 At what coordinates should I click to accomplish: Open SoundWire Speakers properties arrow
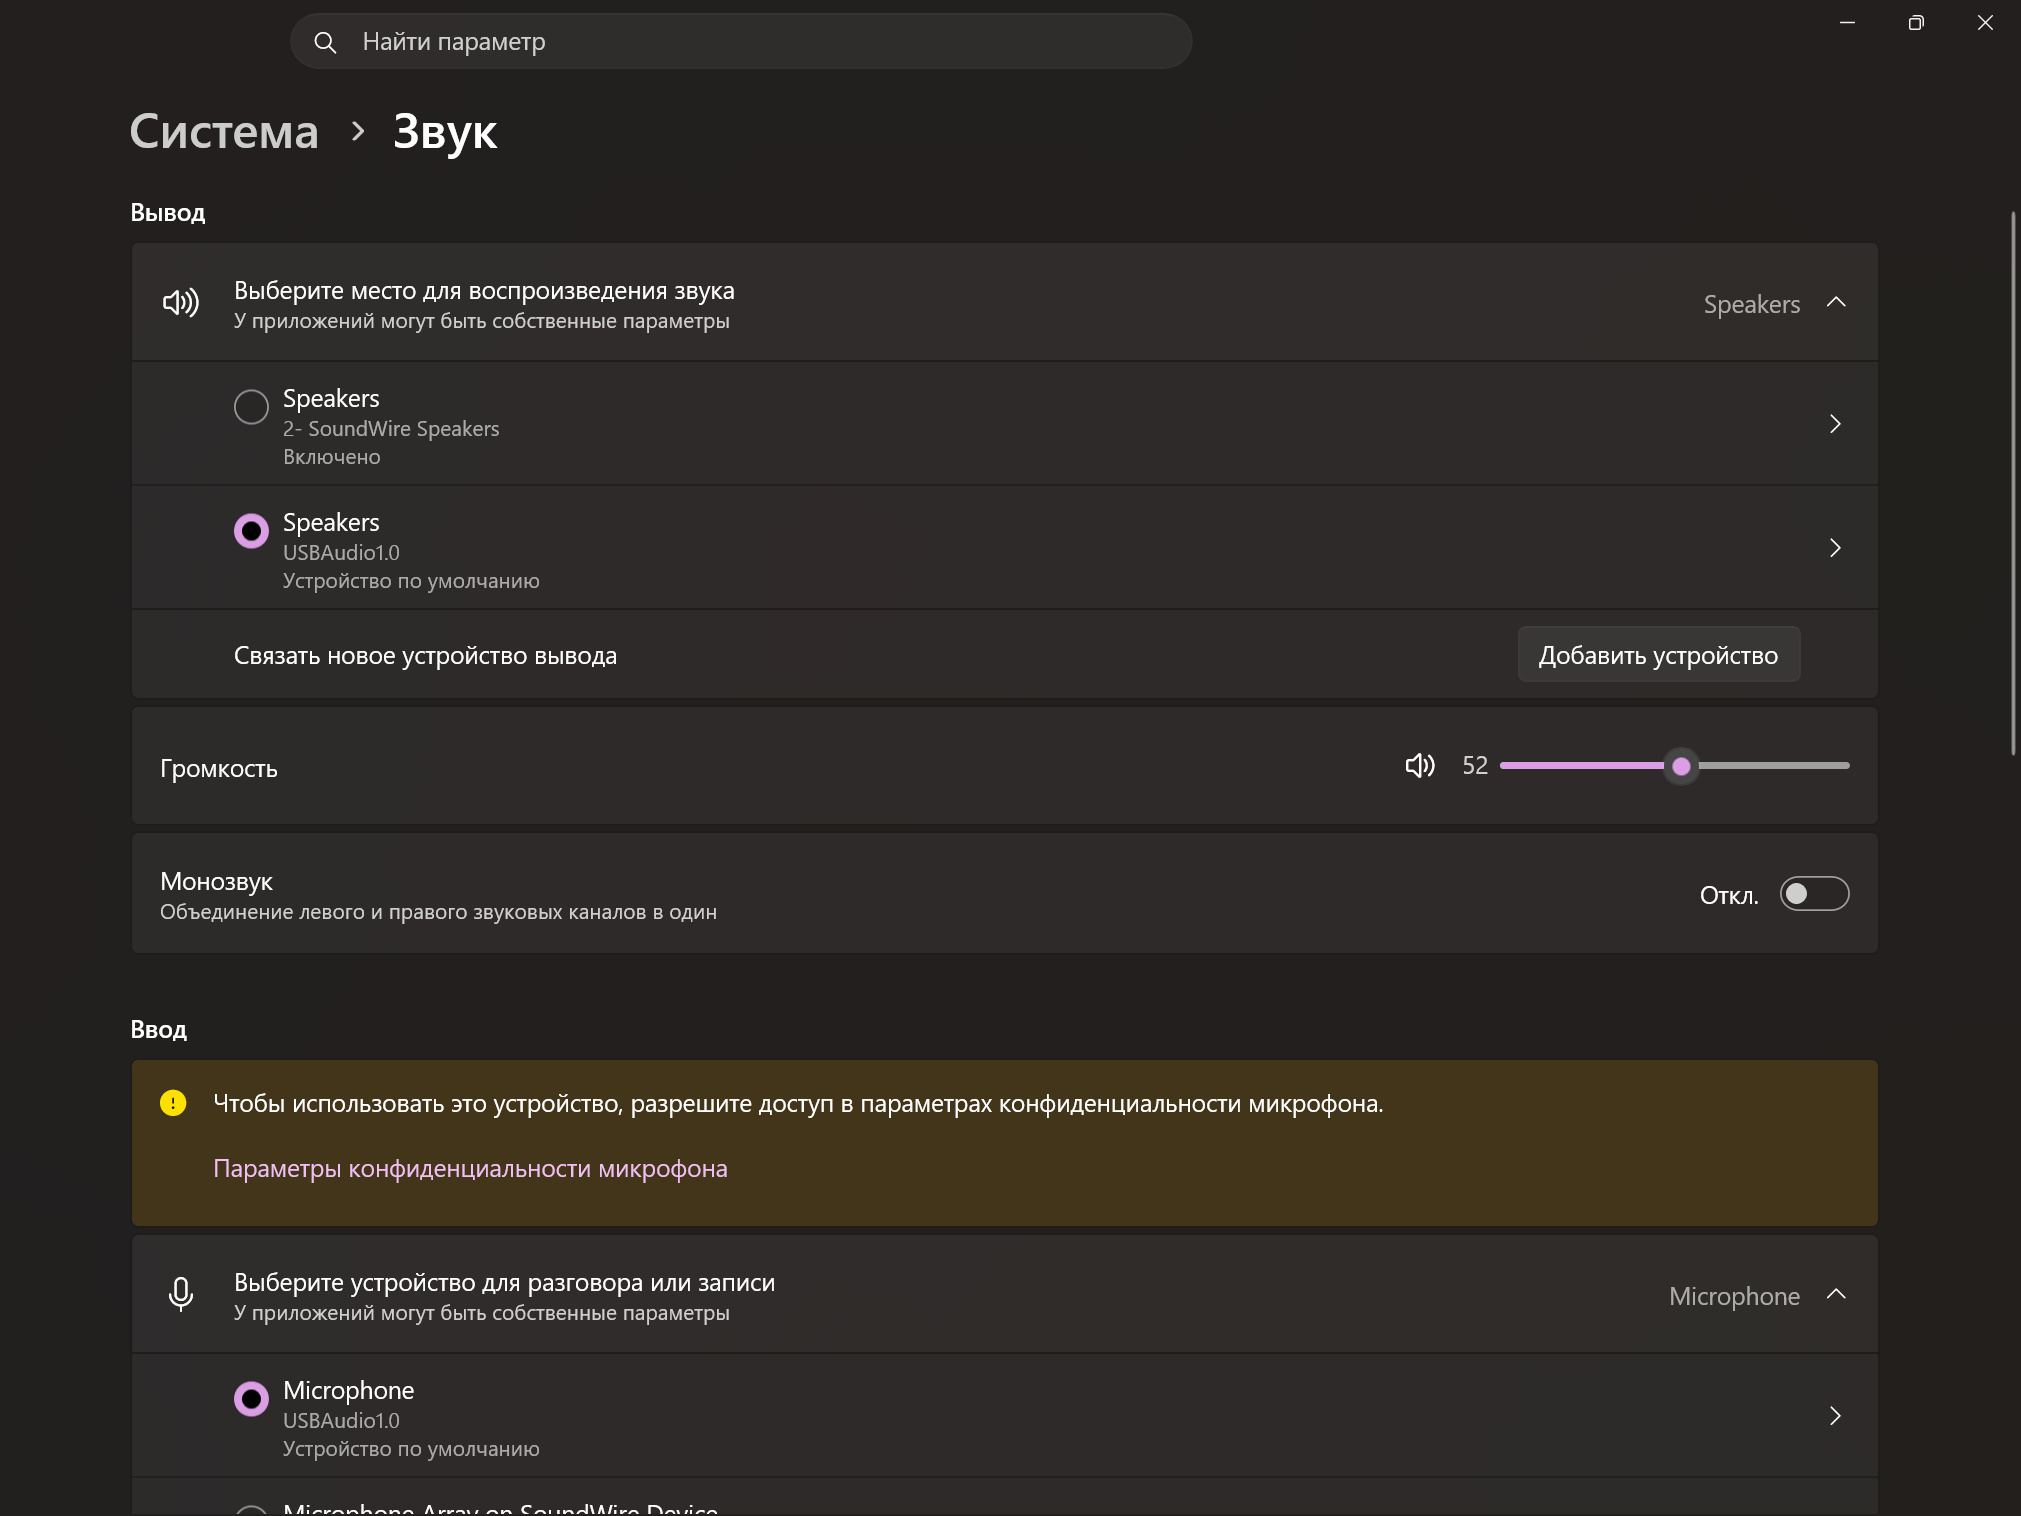pyautogui.click(x=1835, y=424)
